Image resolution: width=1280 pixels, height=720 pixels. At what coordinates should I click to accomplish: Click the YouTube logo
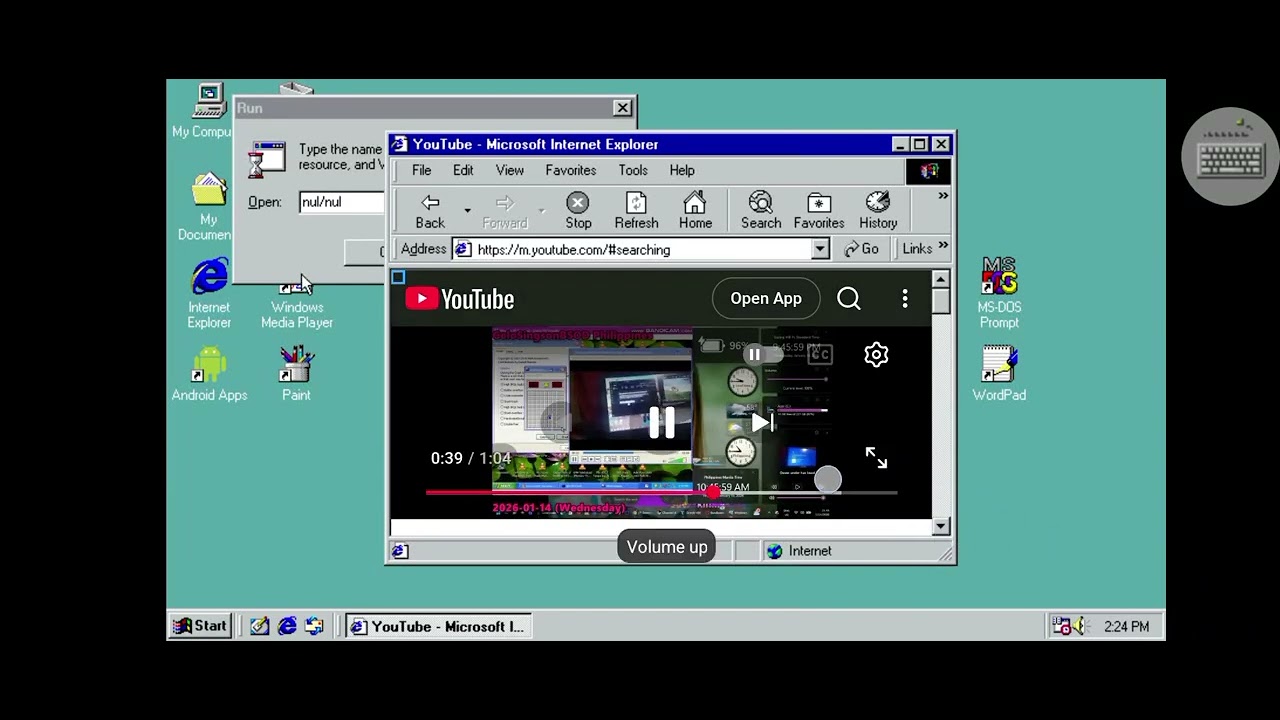[460, 299]
